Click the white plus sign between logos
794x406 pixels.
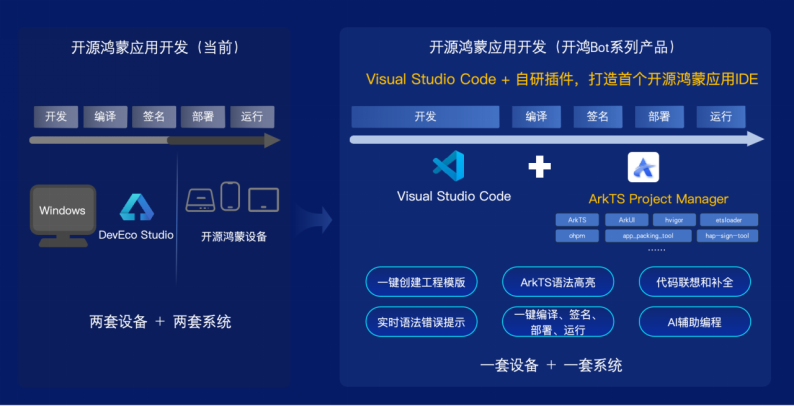point(539,167)
